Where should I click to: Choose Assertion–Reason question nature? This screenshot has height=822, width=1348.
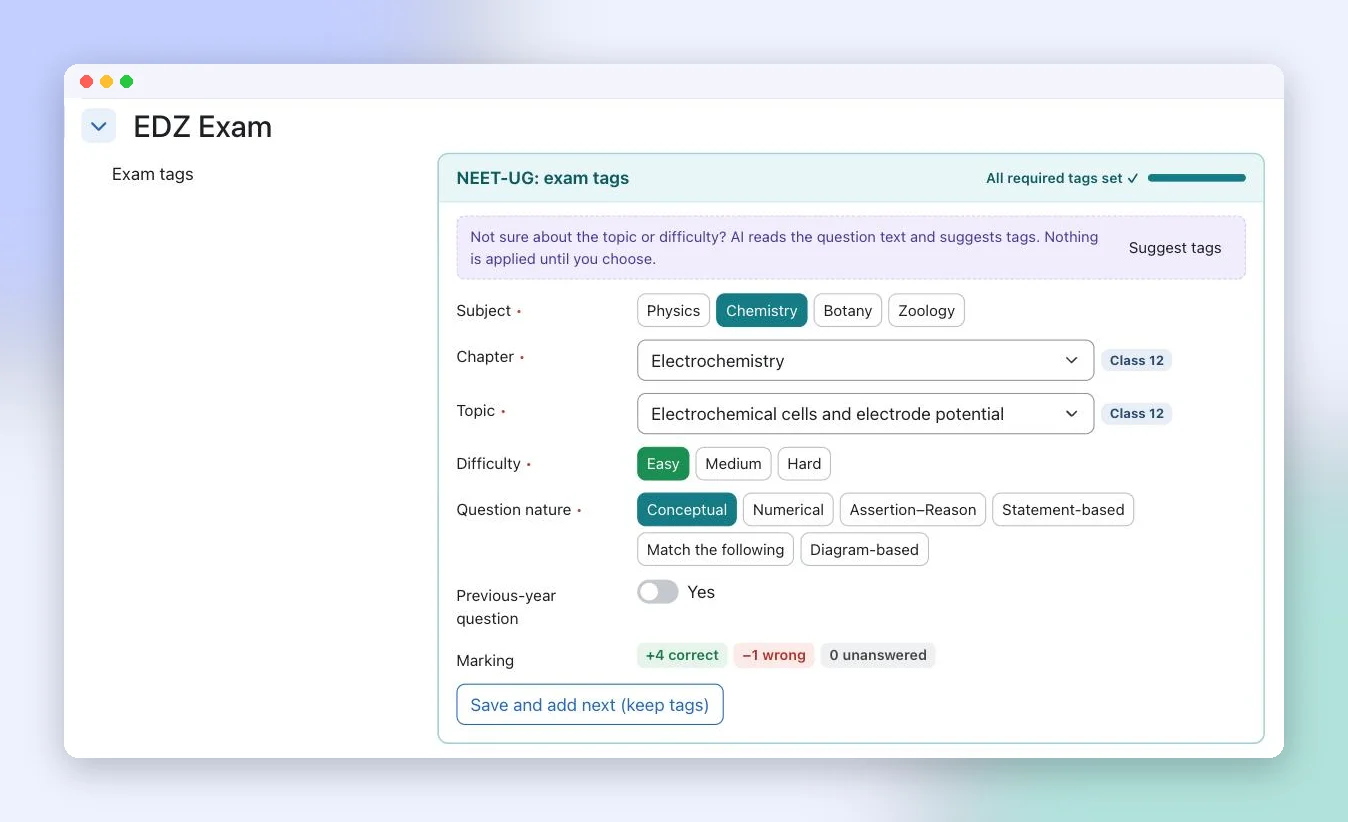(913, 509)
